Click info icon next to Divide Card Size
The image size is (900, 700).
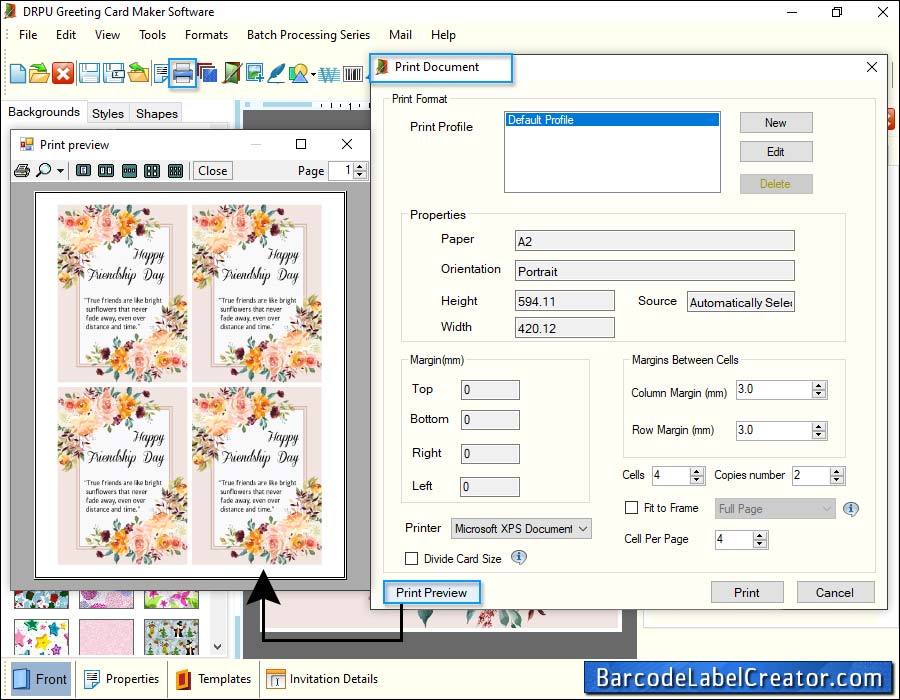[519, 558]
